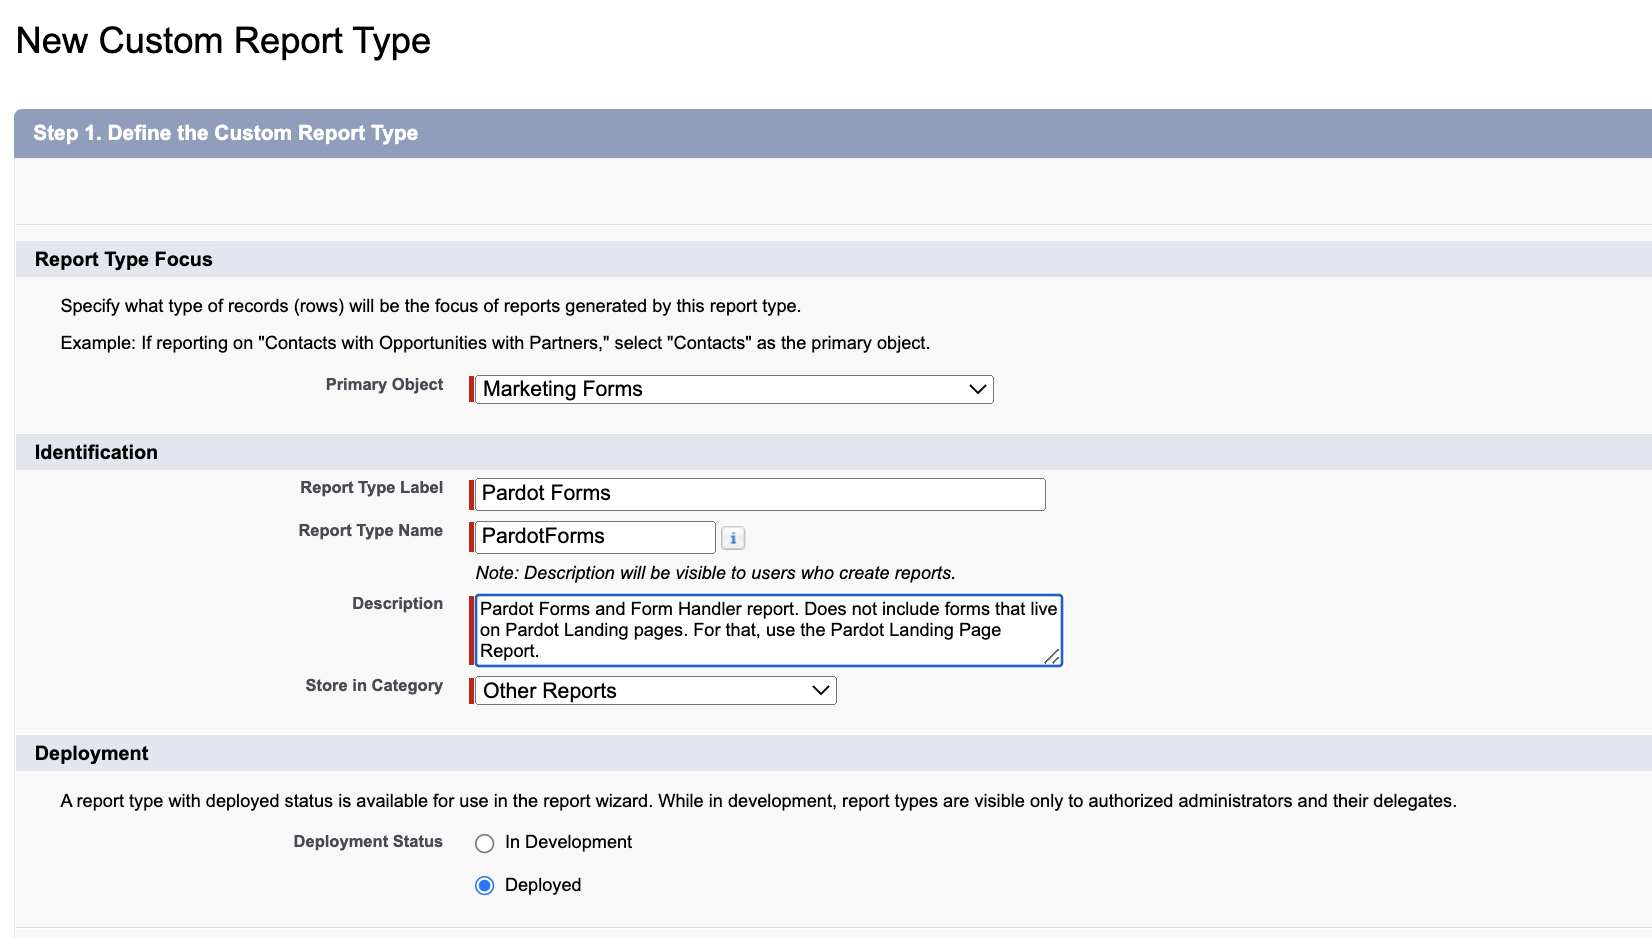
Task: Expand Primary Object options using its chevron
Action: point(977,389)
